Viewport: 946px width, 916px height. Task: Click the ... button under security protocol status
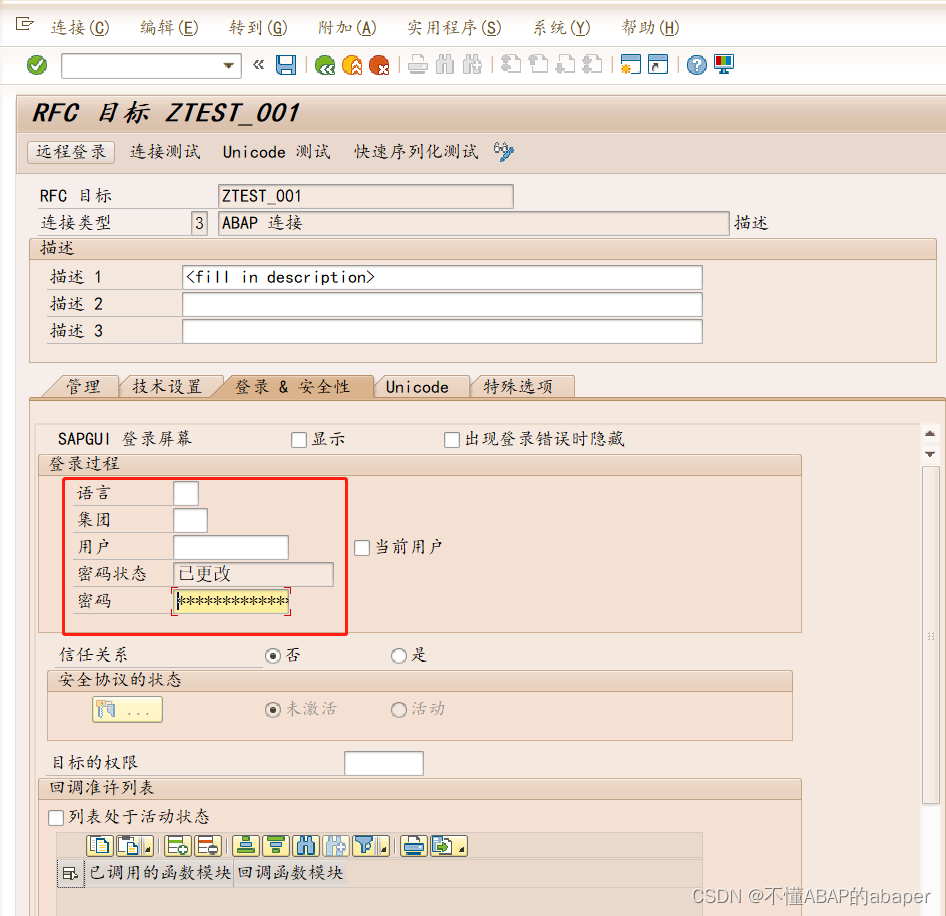pos(128,709)
